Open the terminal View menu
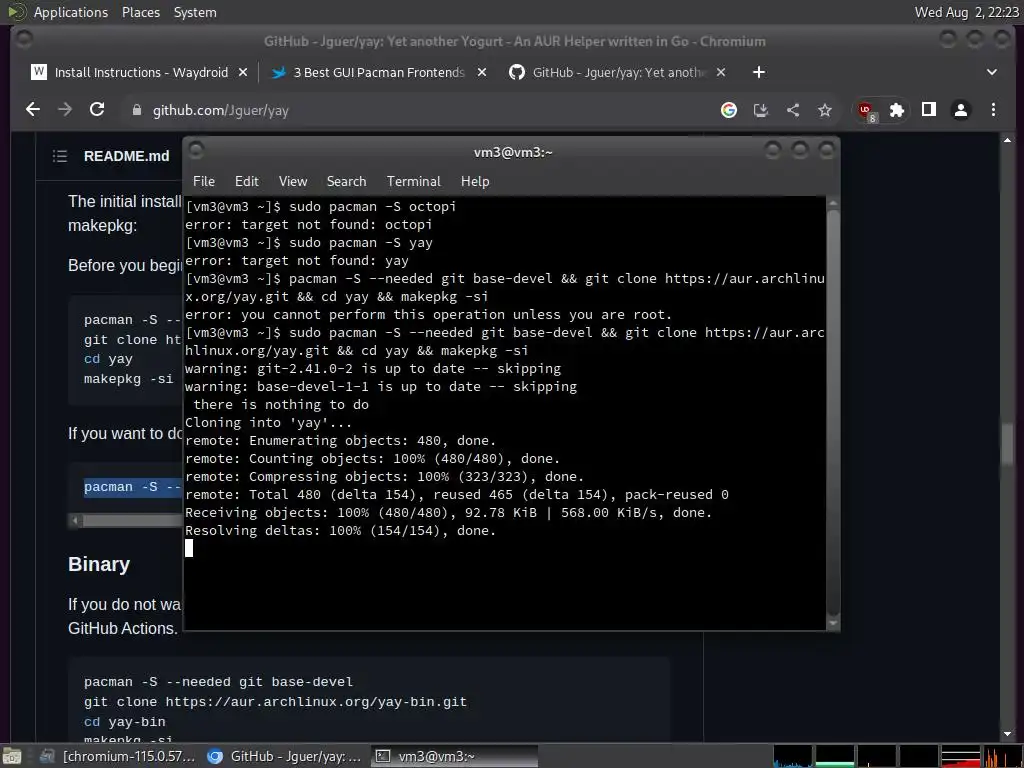Image resolution: width=1024 pixels, height=768 pixels. [x=293, y=181]
